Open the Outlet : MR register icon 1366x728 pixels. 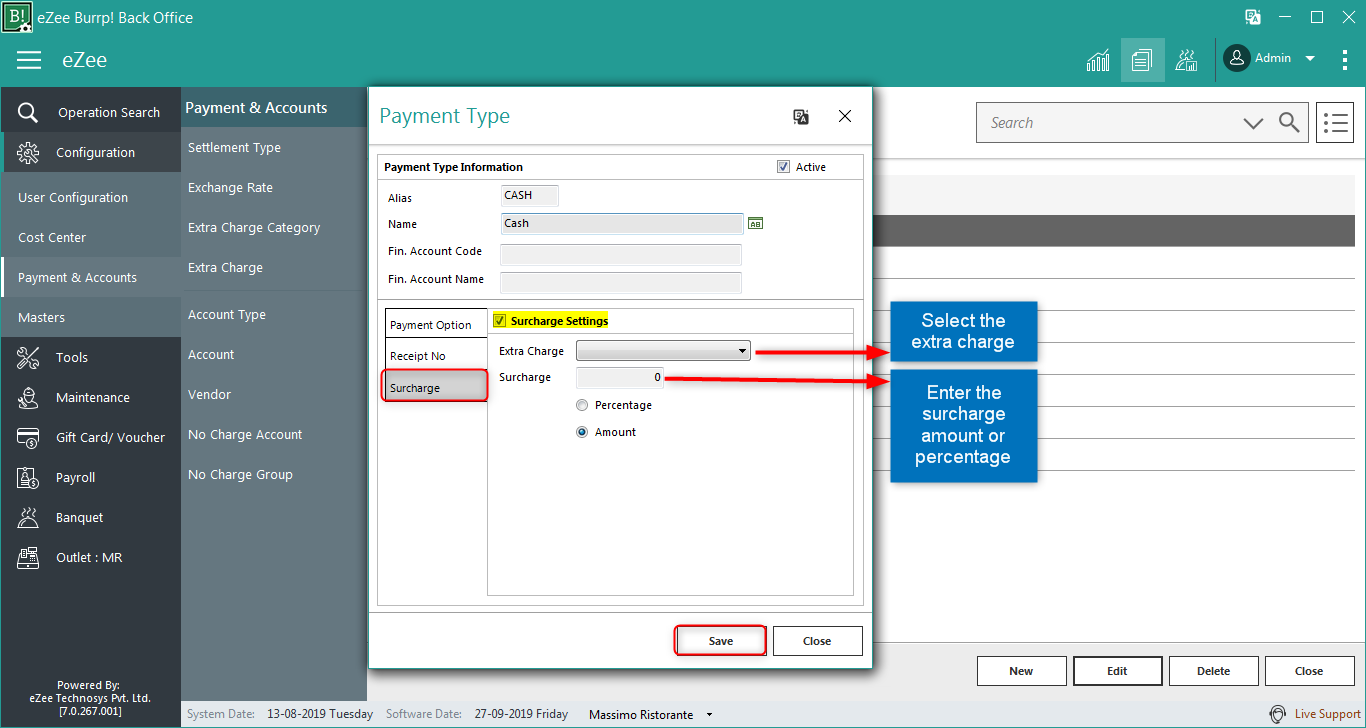coord(28,557)
